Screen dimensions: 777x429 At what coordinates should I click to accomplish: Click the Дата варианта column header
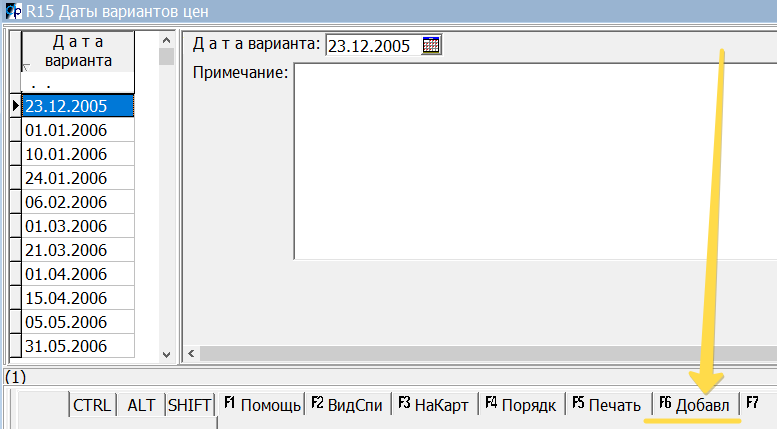point(78,52)
